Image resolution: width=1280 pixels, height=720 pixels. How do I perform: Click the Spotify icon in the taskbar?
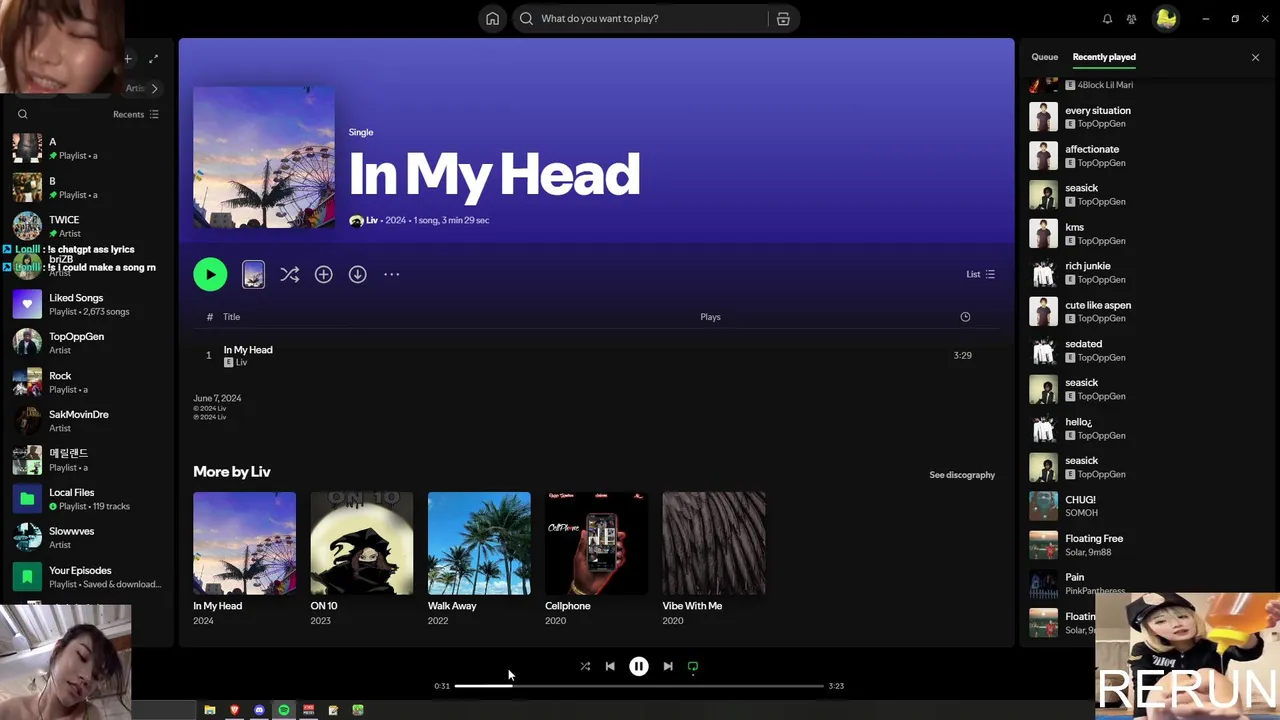pyautogui.click(x=284, y=710)
